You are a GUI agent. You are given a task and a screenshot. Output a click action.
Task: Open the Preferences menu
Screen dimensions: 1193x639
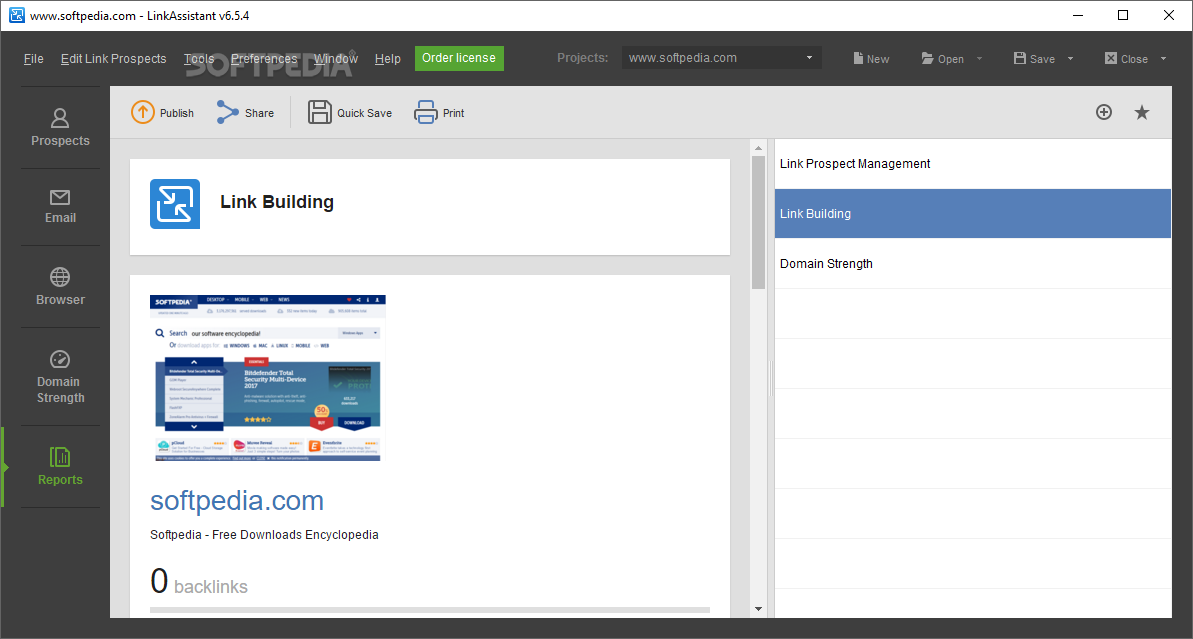pyautogui.click(x=264, y=59)
